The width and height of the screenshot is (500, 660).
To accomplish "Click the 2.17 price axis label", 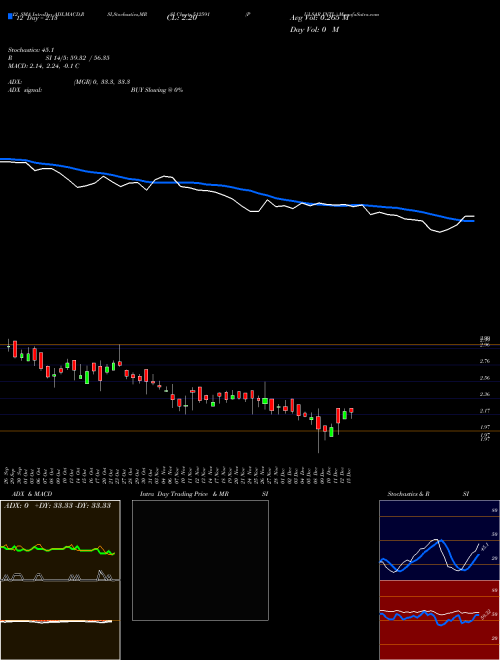I will pos(485,411).
